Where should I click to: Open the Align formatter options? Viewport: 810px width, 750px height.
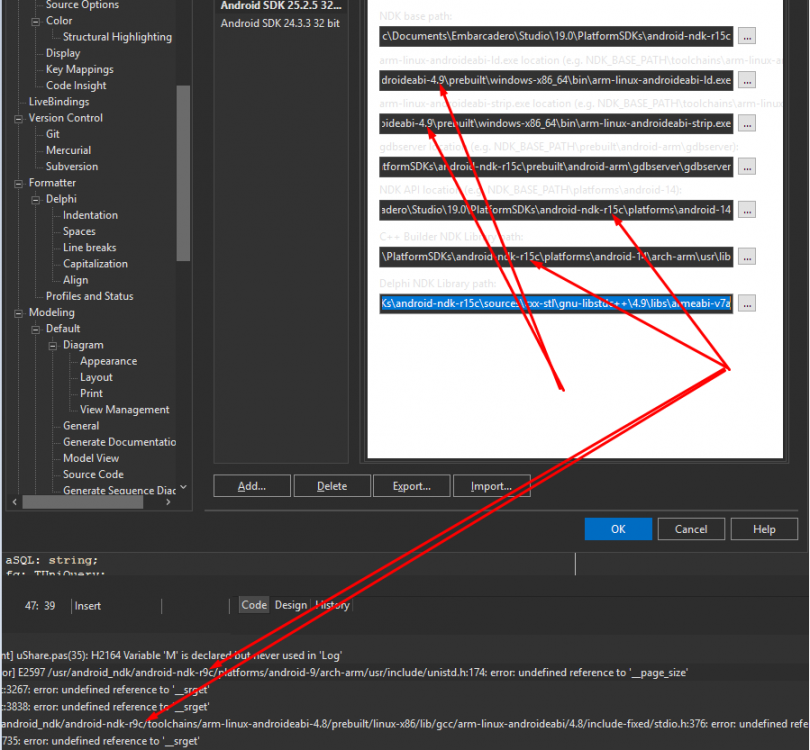[75, 280]
